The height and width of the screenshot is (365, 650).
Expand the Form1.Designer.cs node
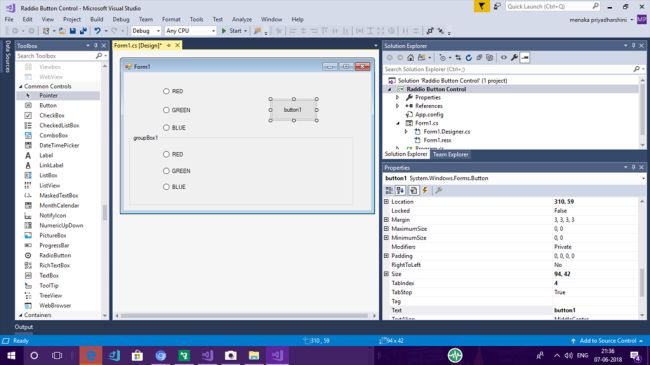click(406, 131)
